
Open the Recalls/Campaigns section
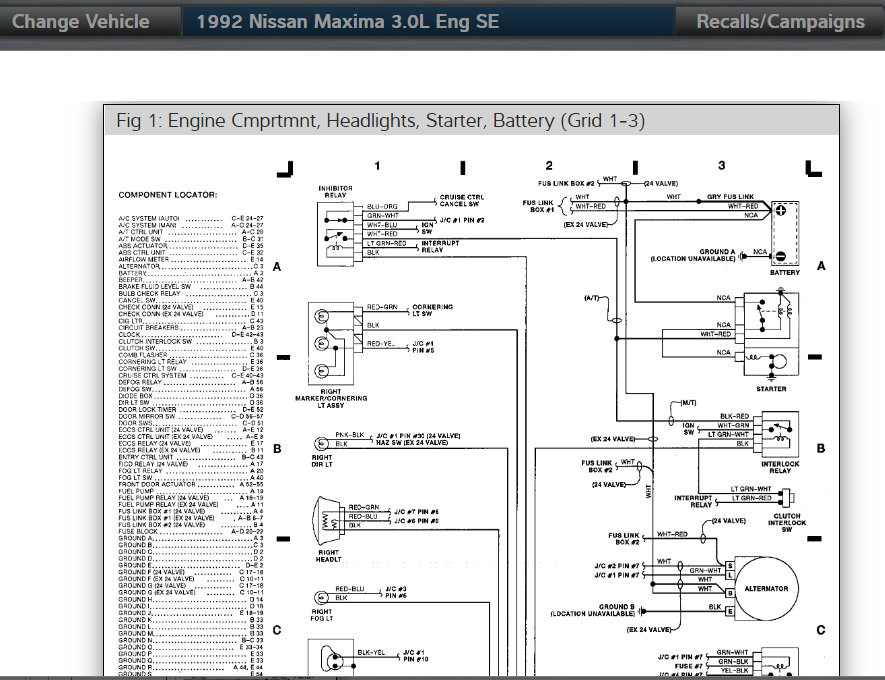pyautogui.click(x=780, y=22)
